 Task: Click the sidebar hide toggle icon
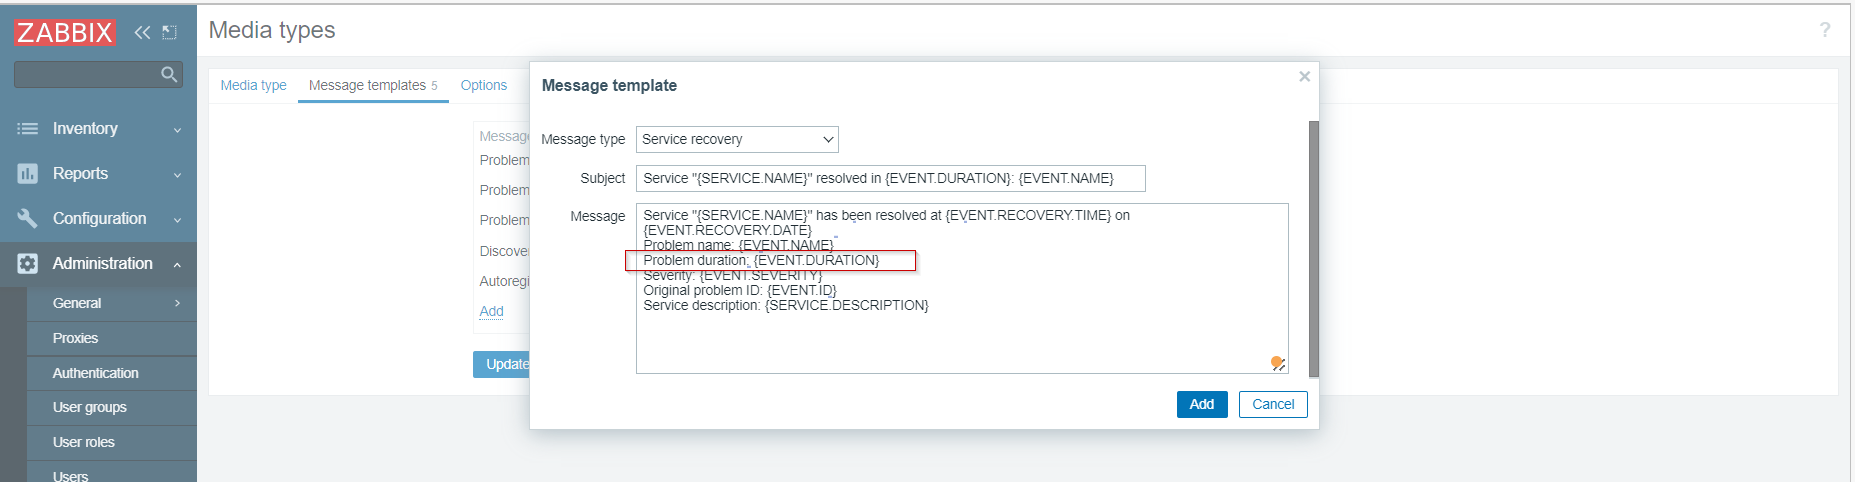pyautogui.click(x=170, y=32)
